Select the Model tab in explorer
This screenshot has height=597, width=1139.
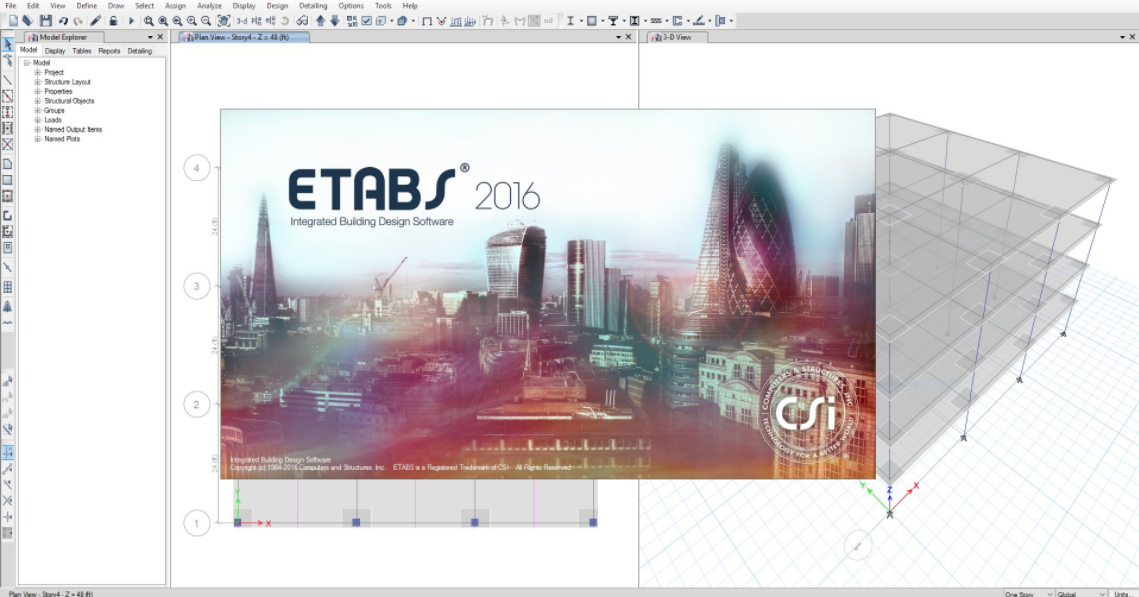28,50
